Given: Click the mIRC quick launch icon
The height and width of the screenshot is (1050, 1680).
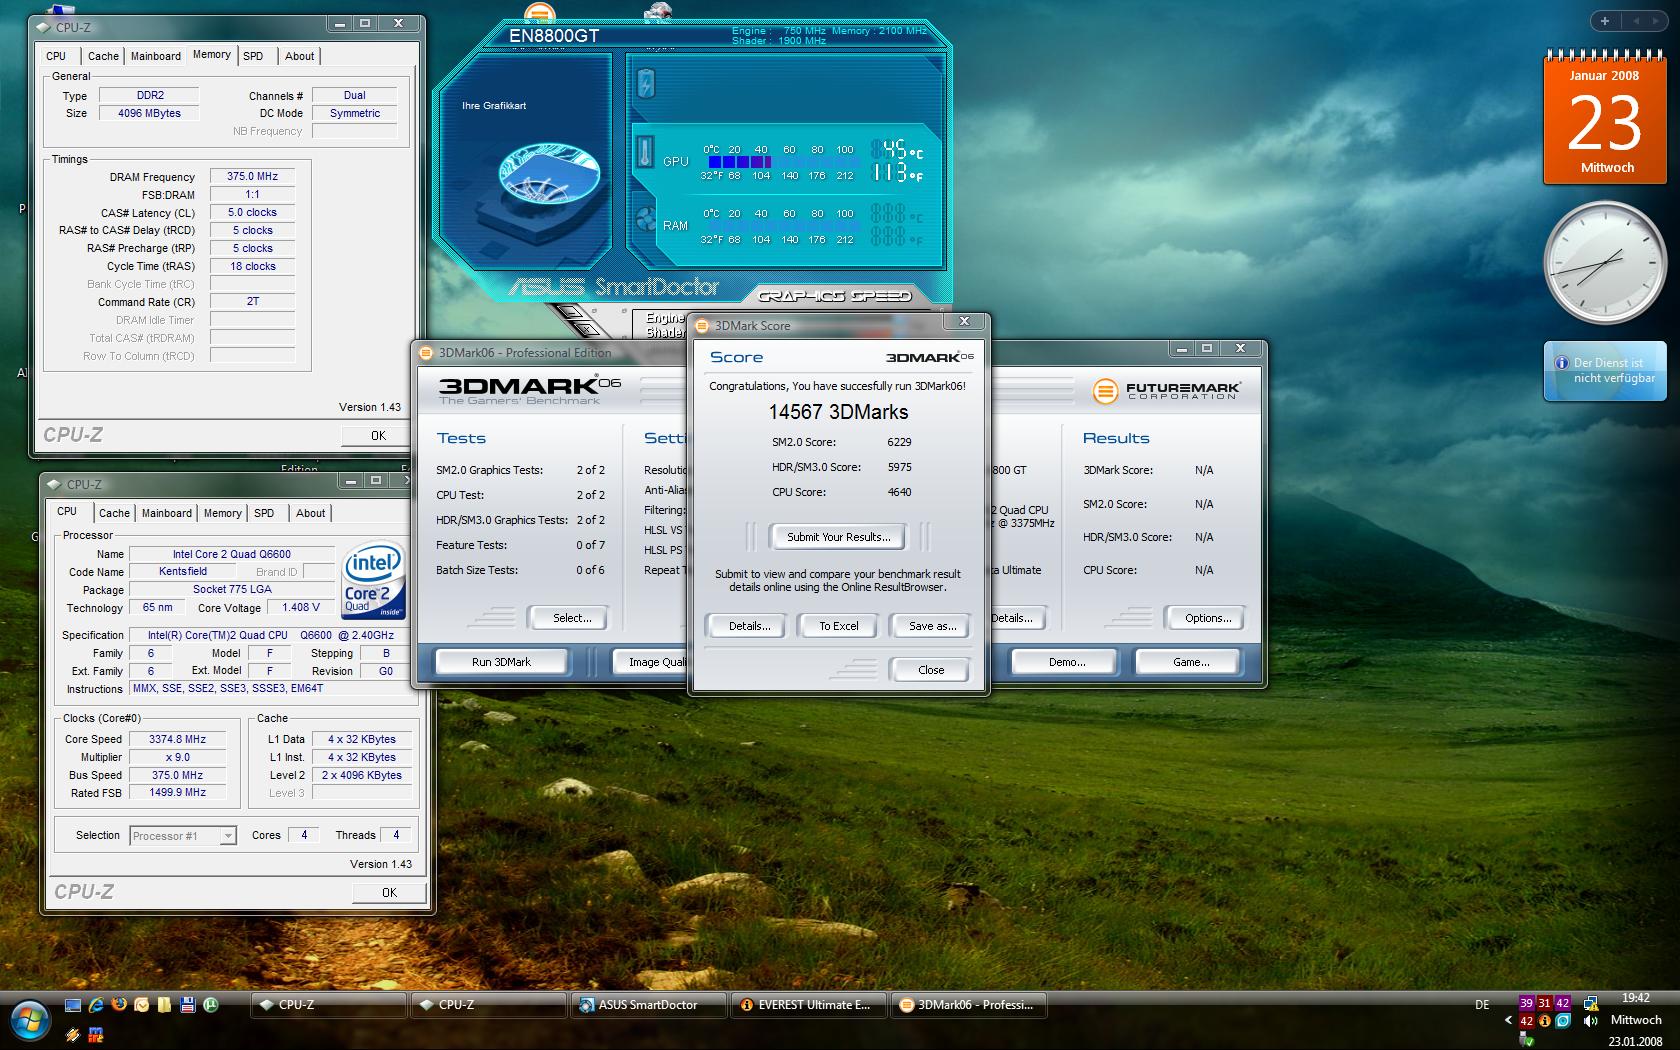Looking at the screenshot, I should point(96,1034).
